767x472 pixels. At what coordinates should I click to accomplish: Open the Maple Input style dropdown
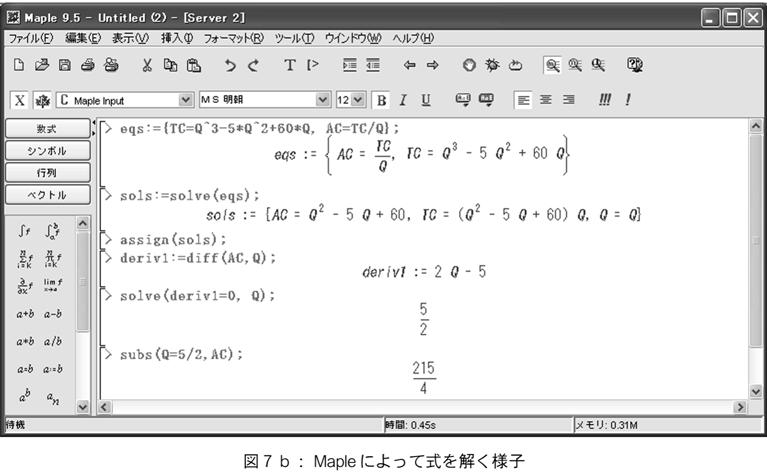pos(185,100)
